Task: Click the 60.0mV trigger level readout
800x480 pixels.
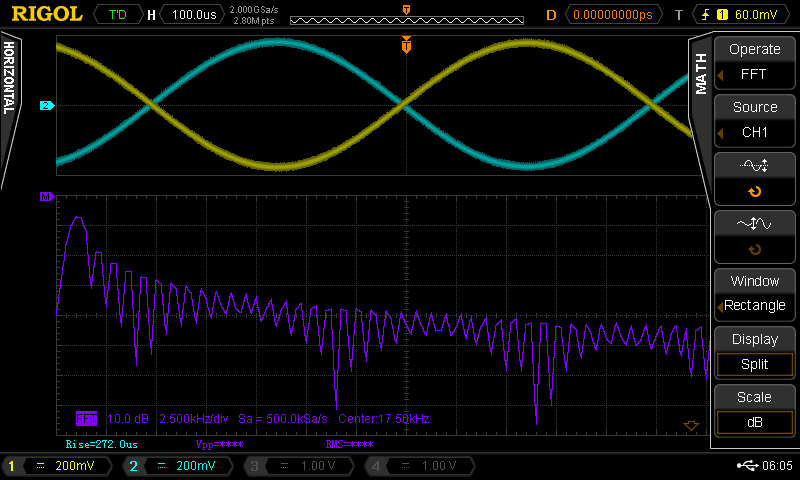Action: coord(756,14)
